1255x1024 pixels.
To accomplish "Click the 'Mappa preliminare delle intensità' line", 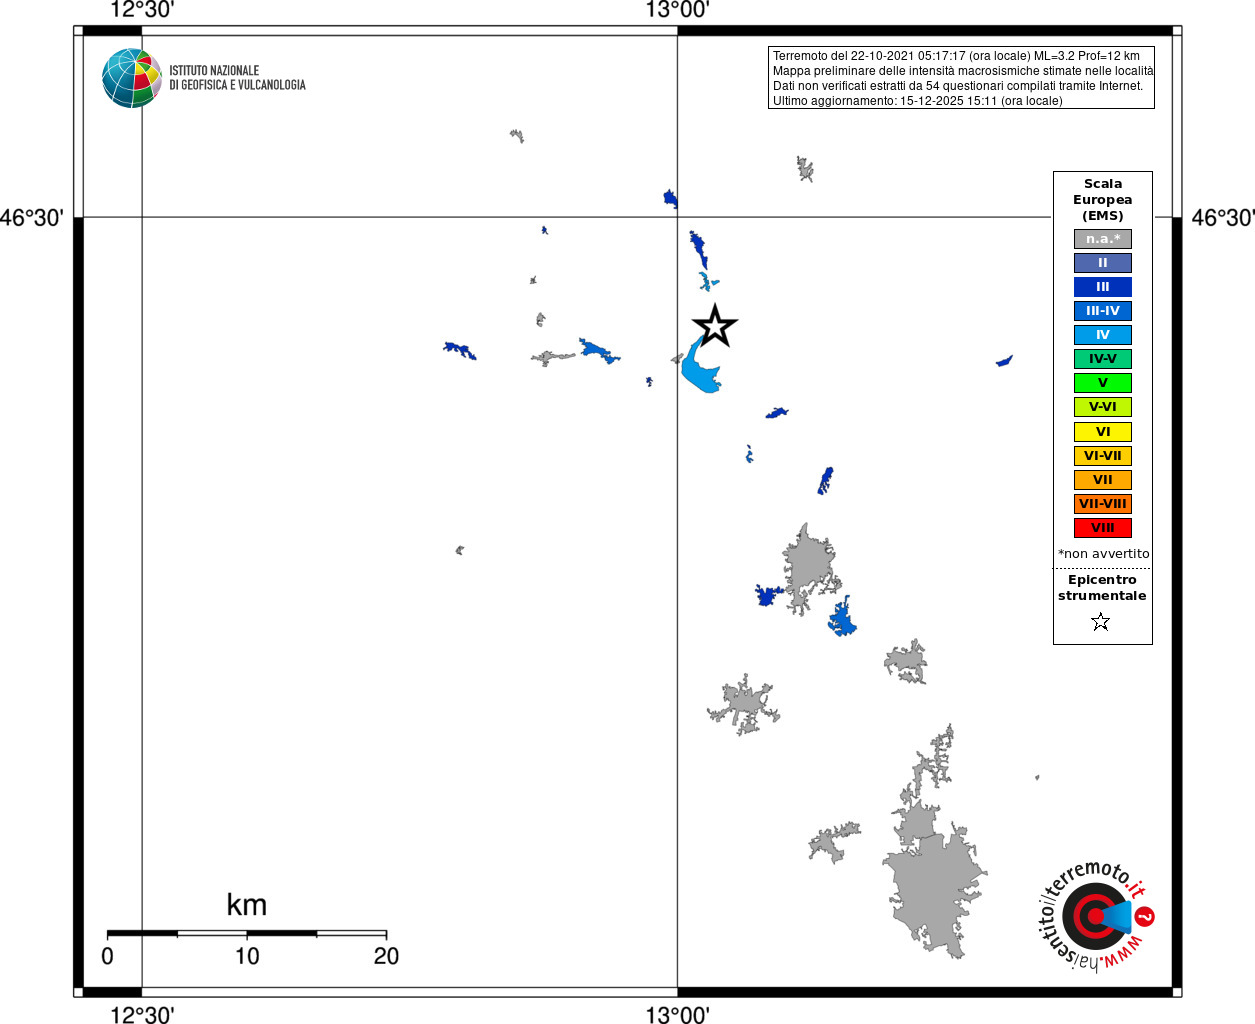I will tap(963, 71).
